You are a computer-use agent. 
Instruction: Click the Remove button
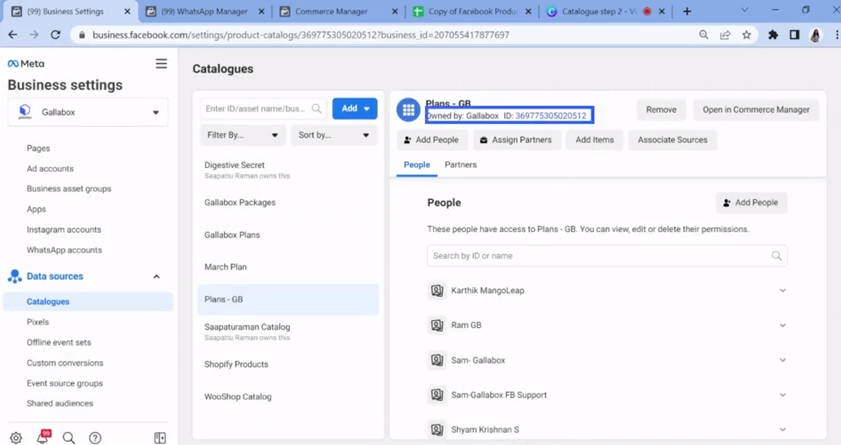661,110
